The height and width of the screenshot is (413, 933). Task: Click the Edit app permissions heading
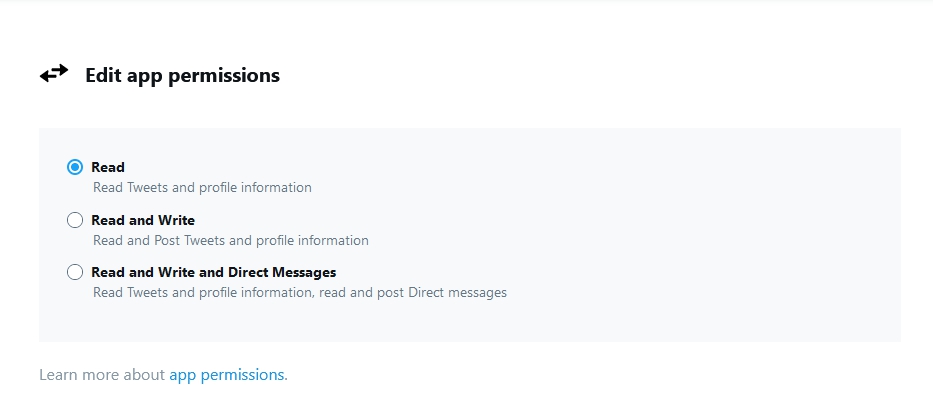pos(182,75)
